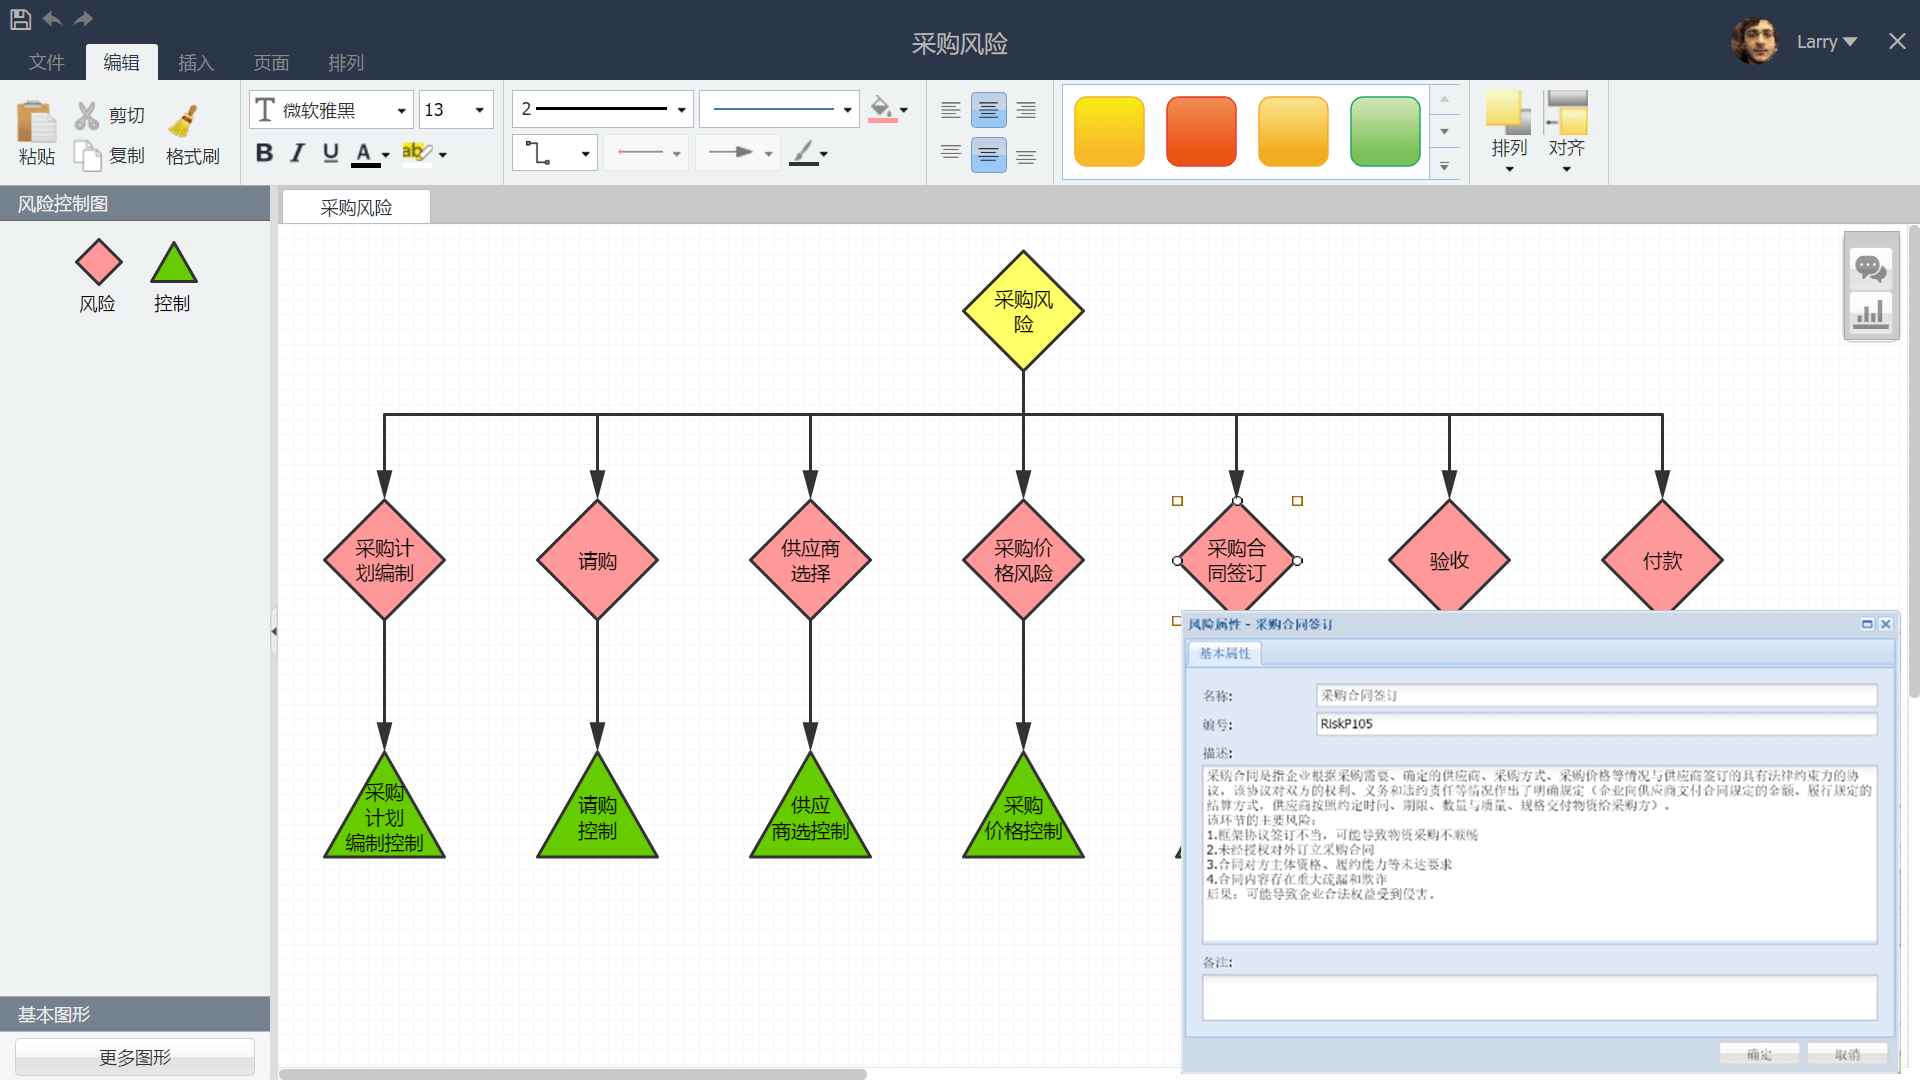Open the 文件 menu tab
Screen dimensions: 1920x1080
[x=46, y=63]
